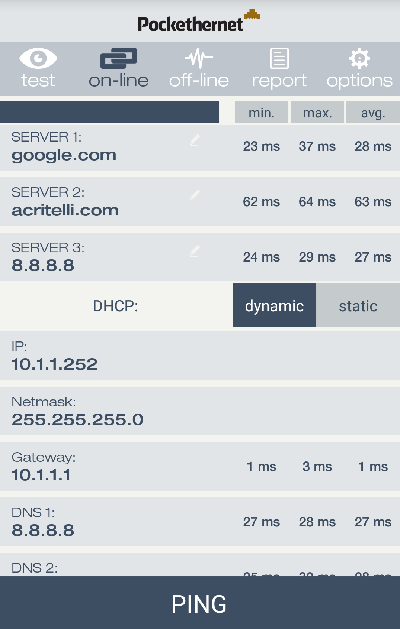Select the avg. column header
Screen dimensions: 400x629
[373, 112]
